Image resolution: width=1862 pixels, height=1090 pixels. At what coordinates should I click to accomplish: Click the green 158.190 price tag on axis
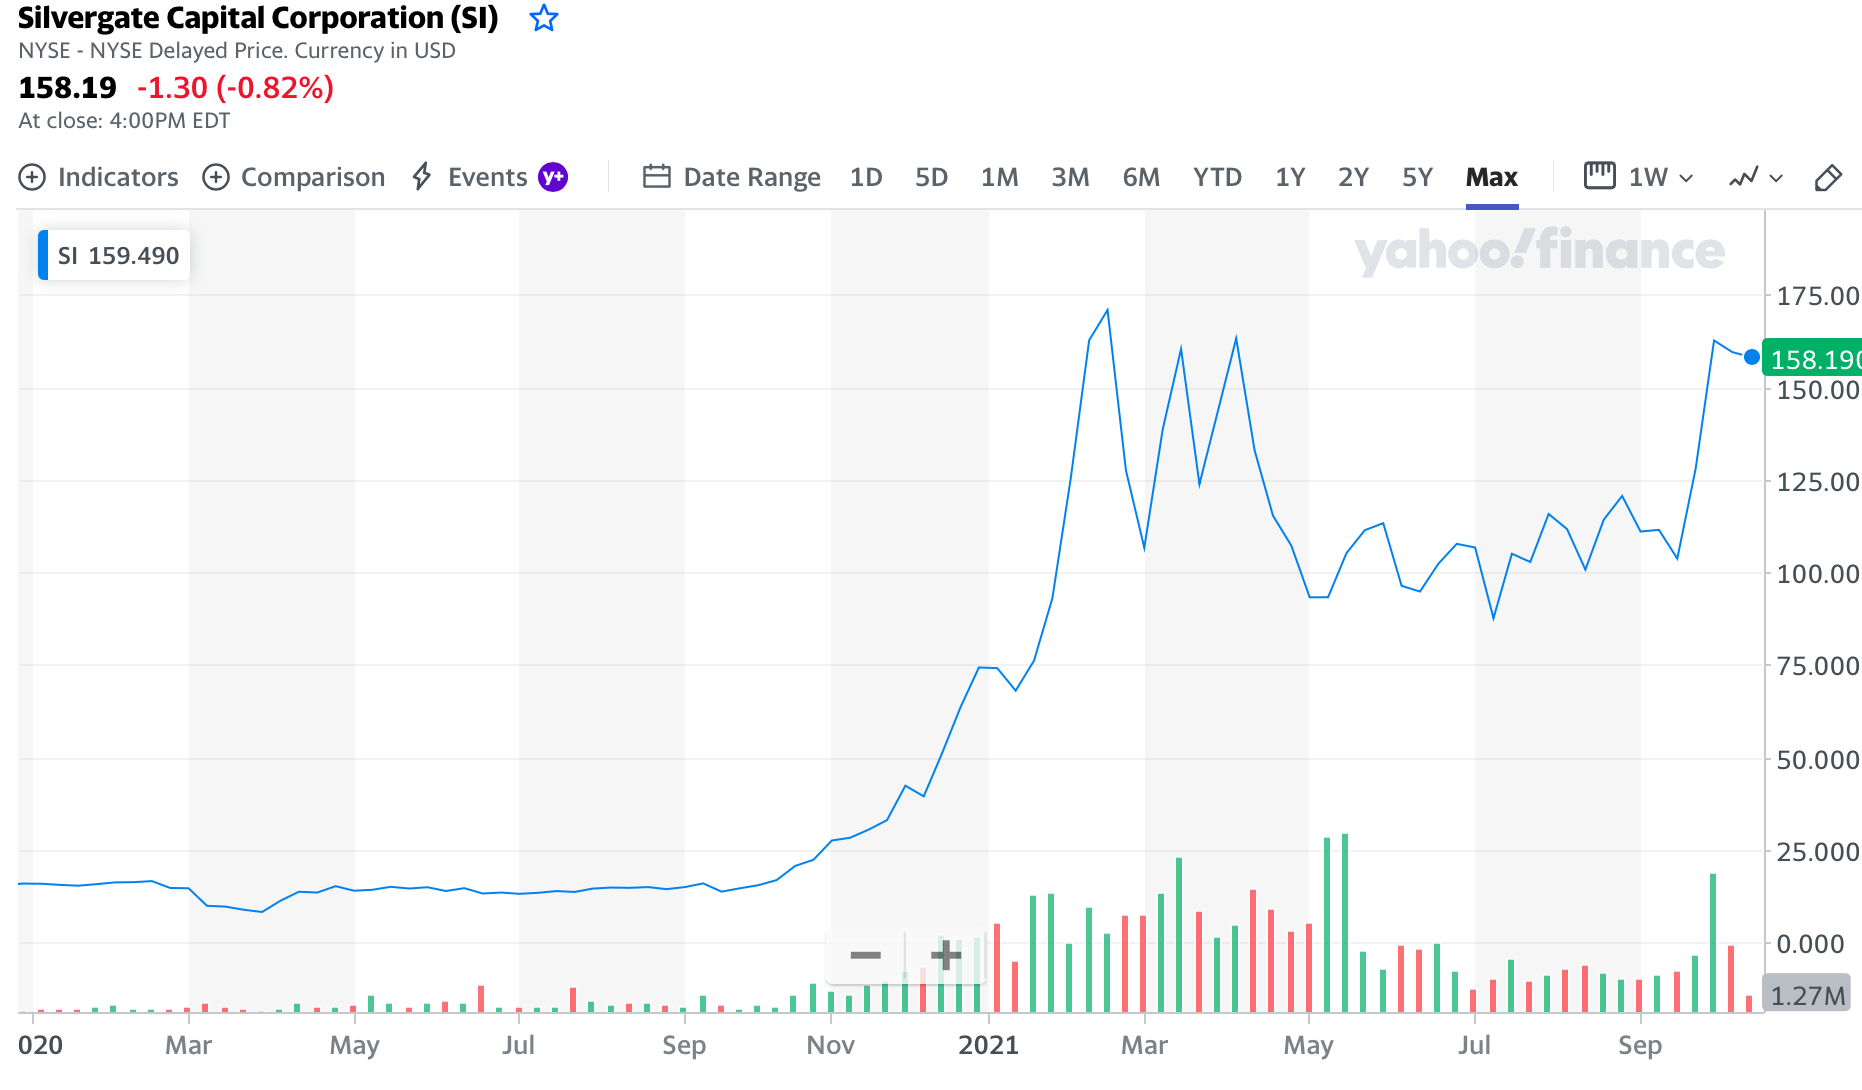(x=1813, y=359)
